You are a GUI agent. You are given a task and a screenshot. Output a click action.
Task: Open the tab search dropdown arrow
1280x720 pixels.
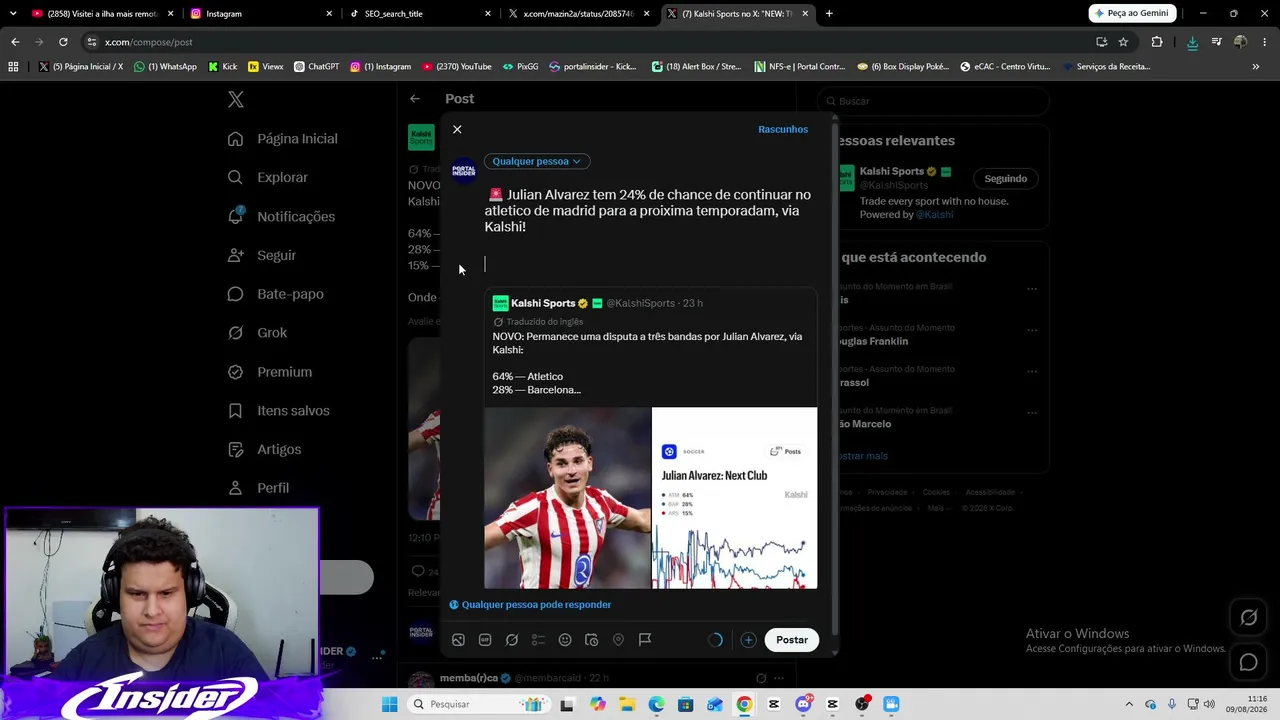tap(12, 14)
